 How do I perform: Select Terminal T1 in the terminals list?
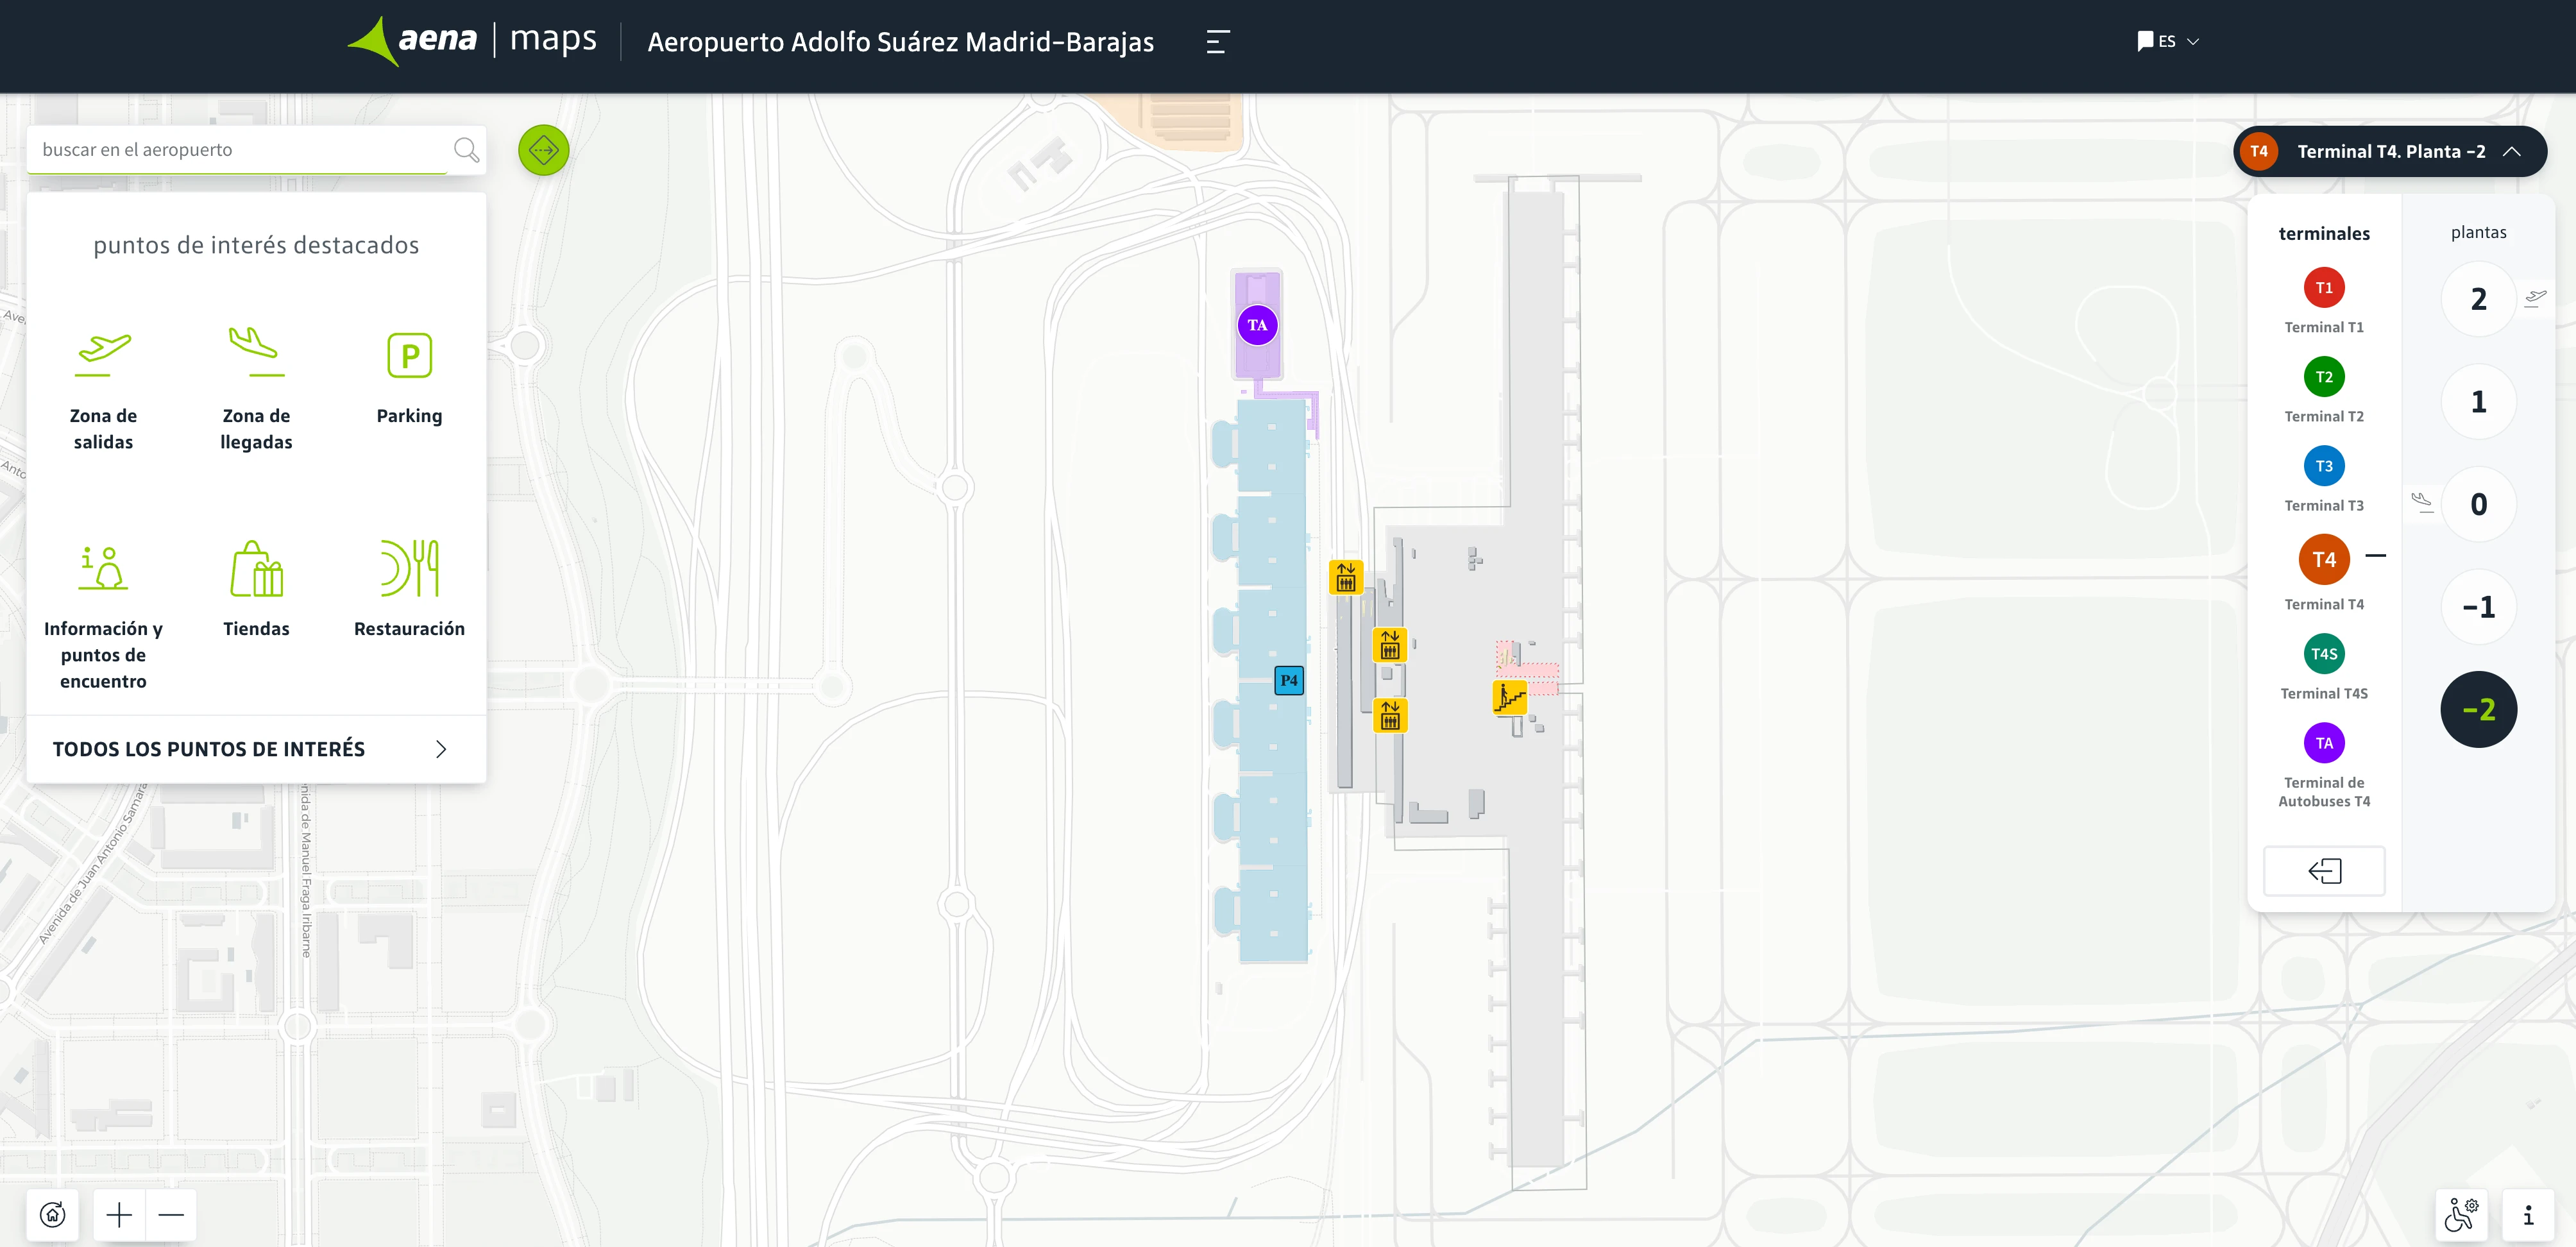[2324, 287]
